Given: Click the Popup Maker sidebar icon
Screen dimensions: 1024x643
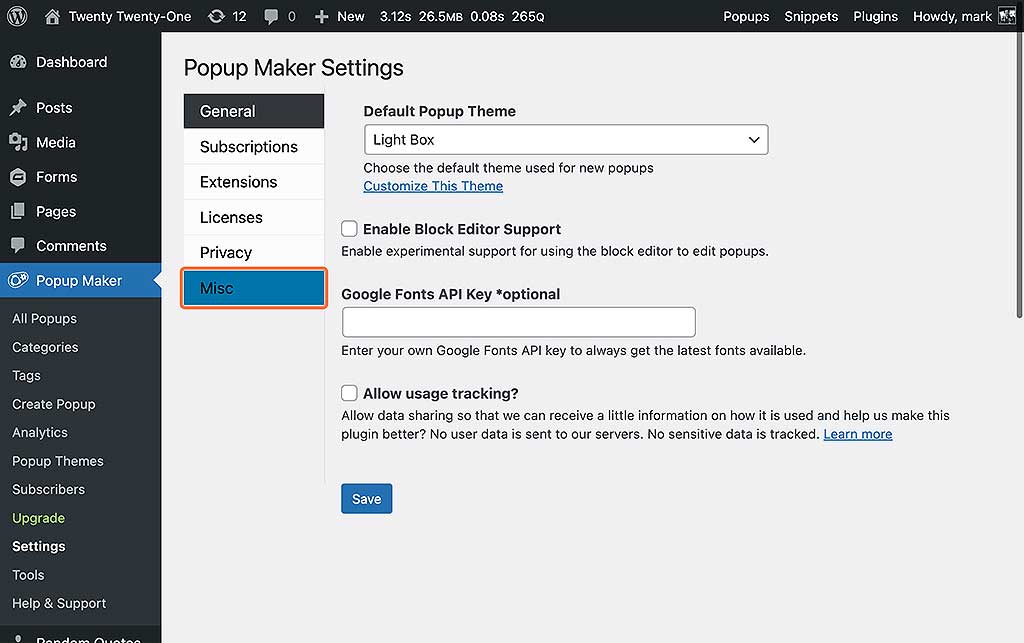Looking at the screenshot, I should [18, 280].
